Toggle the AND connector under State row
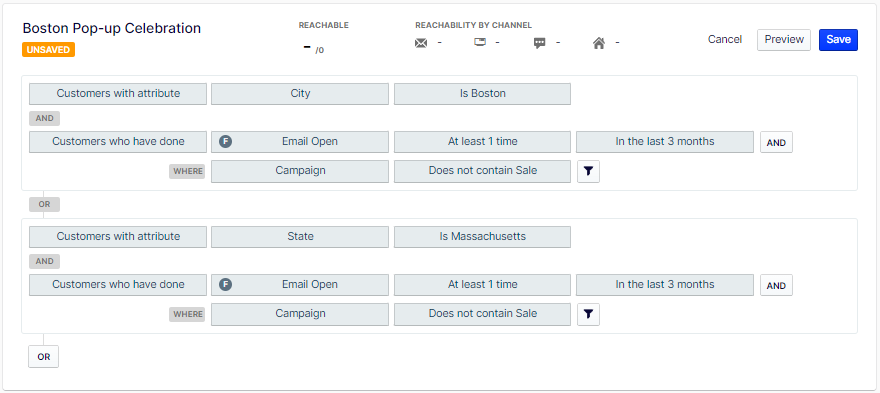 [44, 261]
